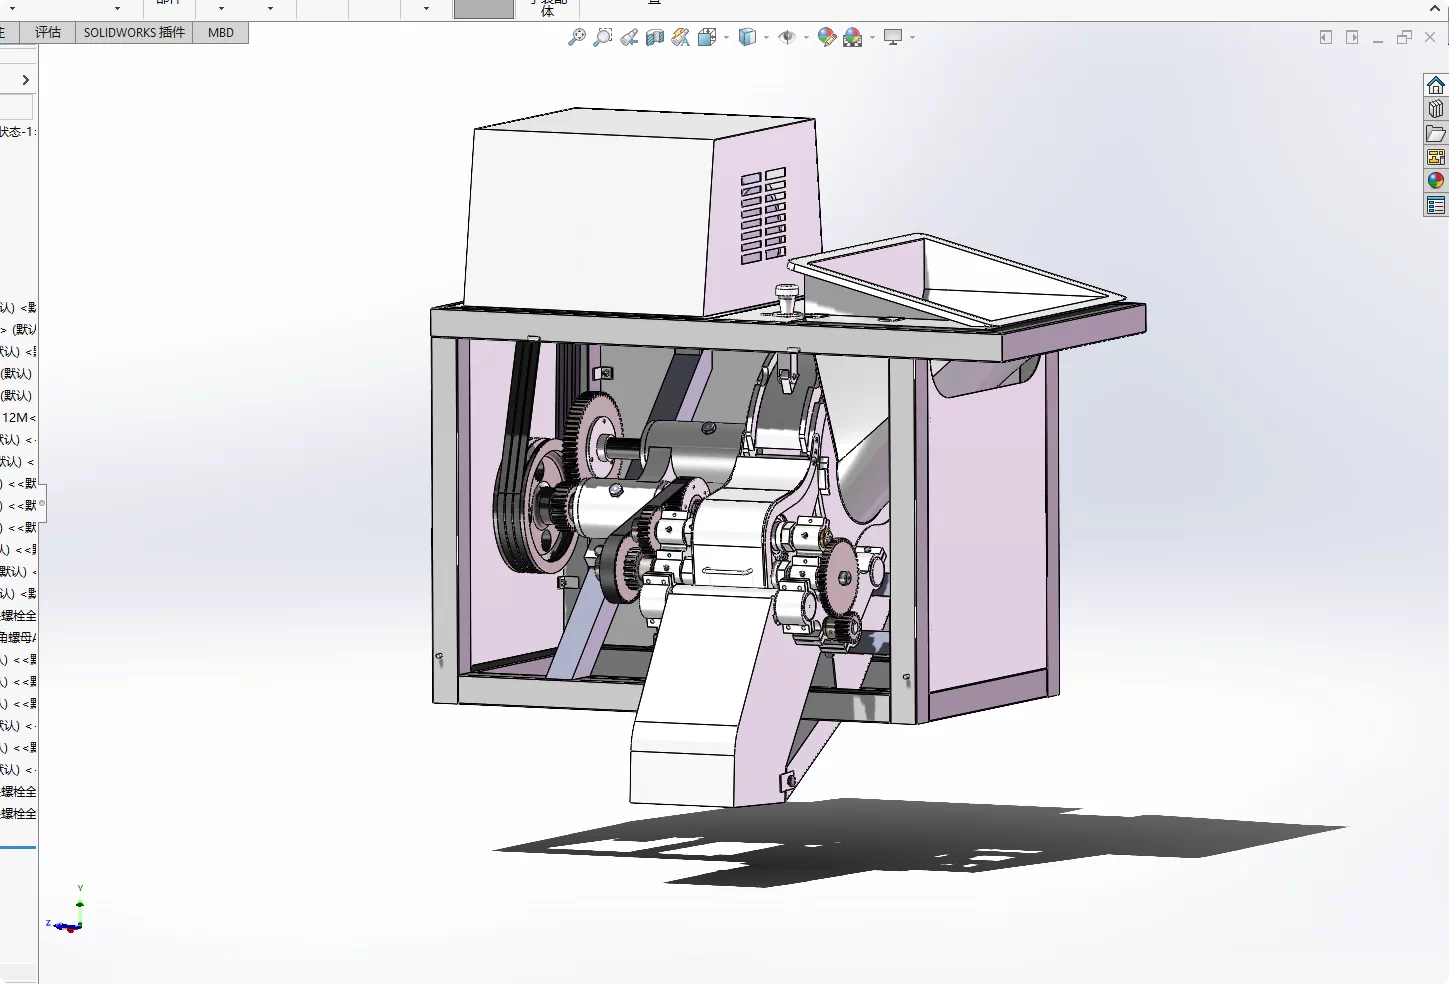Click the feature tree panel splitter handle
Screen dimensions: 1449x984
(41, 504)
